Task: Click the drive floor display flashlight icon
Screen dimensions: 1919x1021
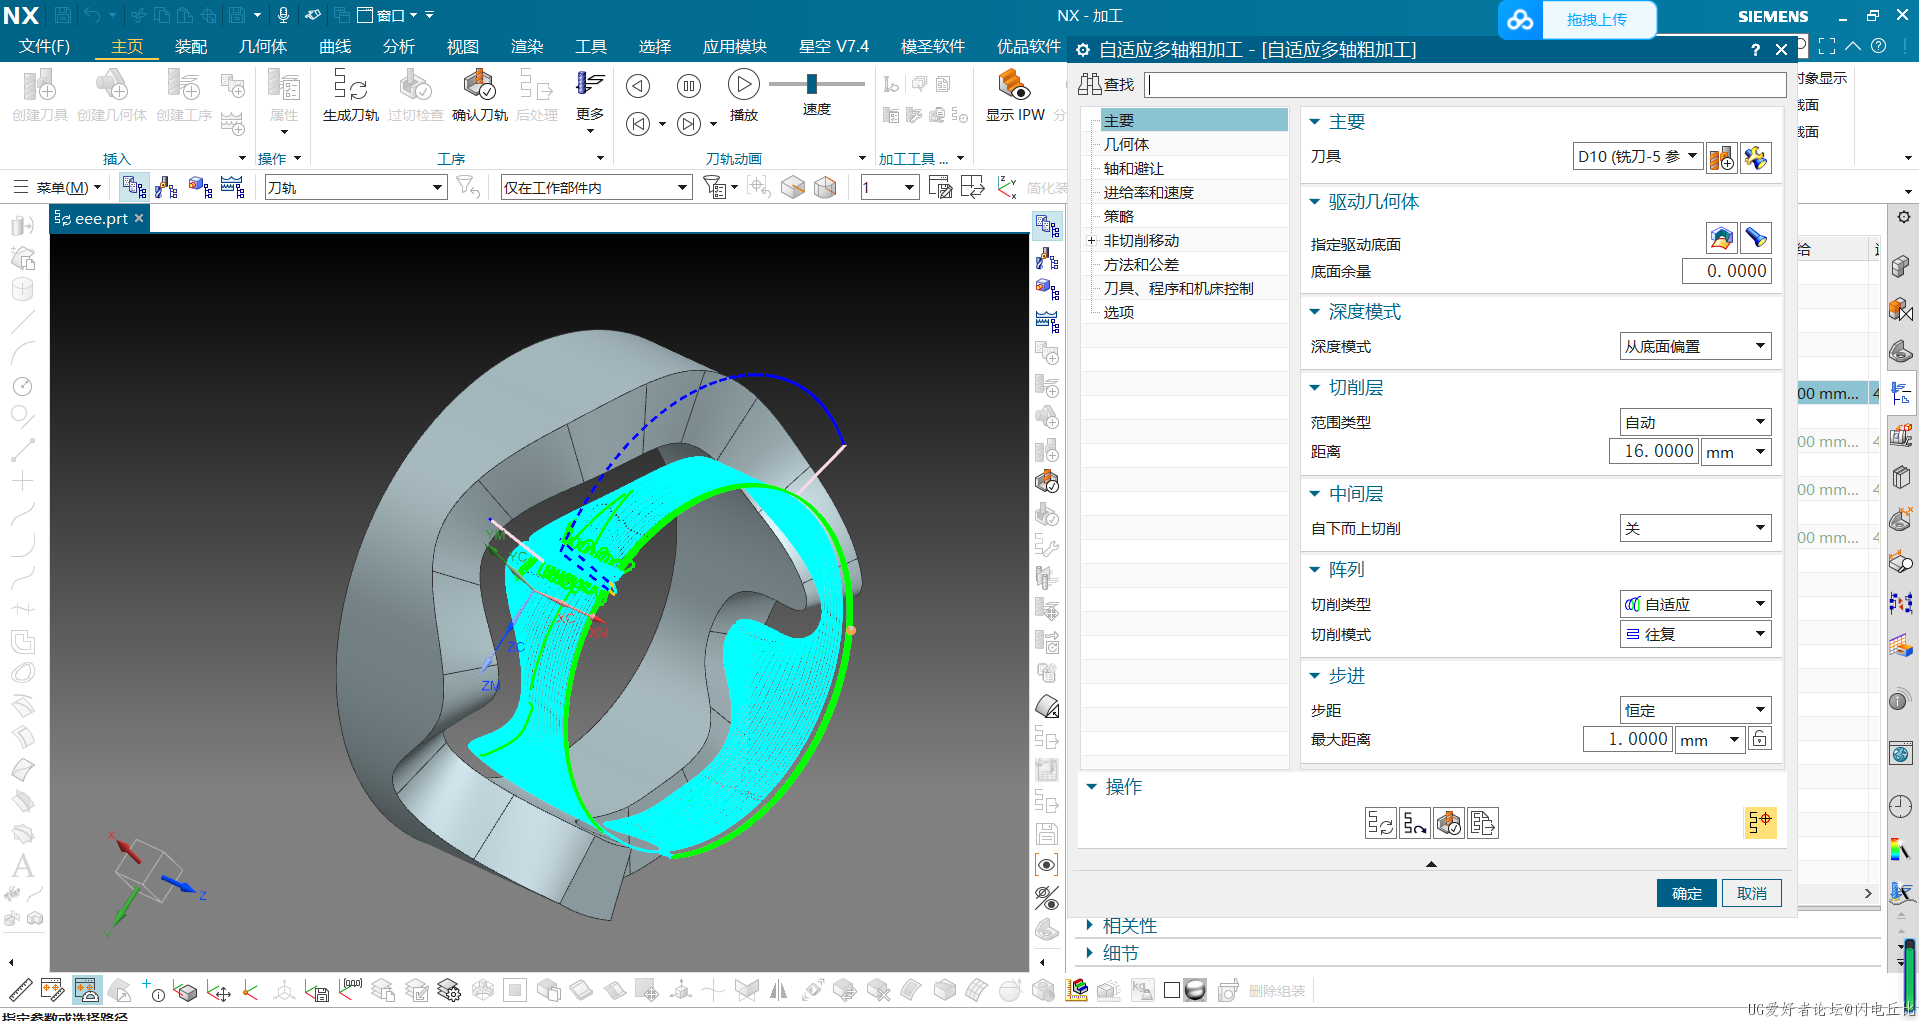Action: point(1756,238)
